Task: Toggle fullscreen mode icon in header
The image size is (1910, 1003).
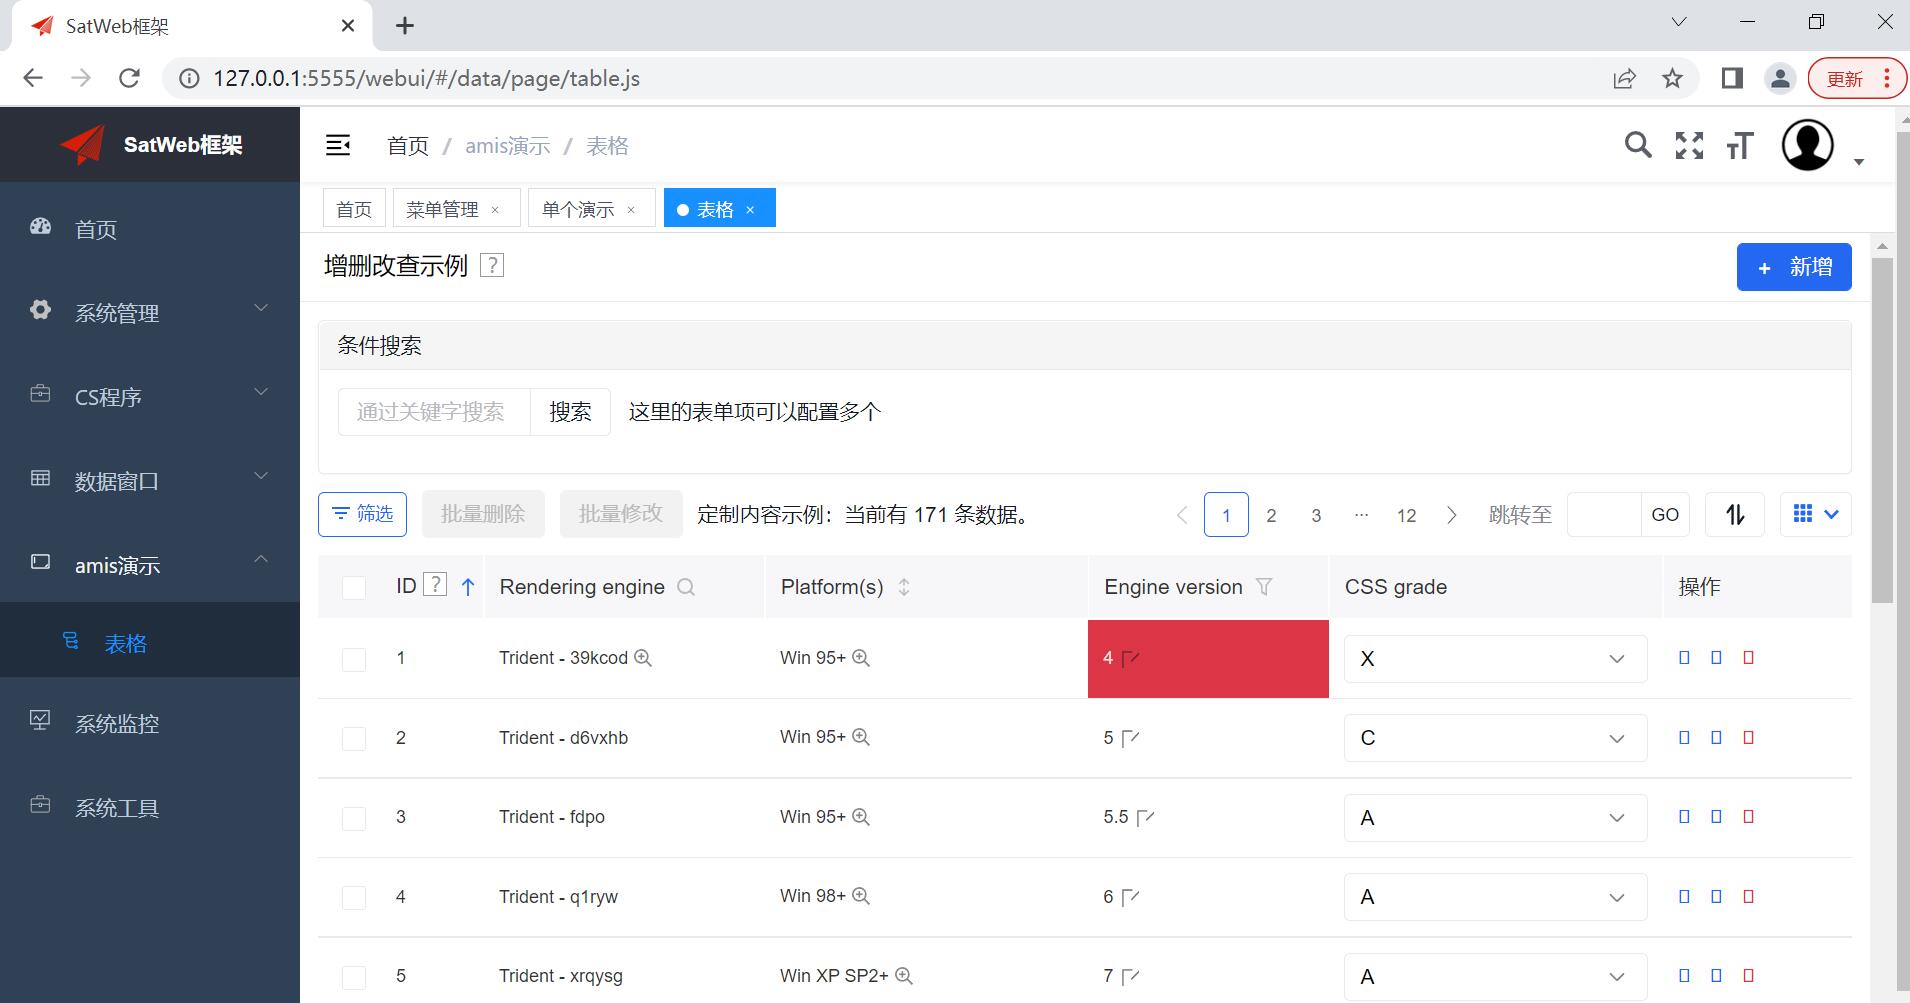Action: (x=1689, y=145)
